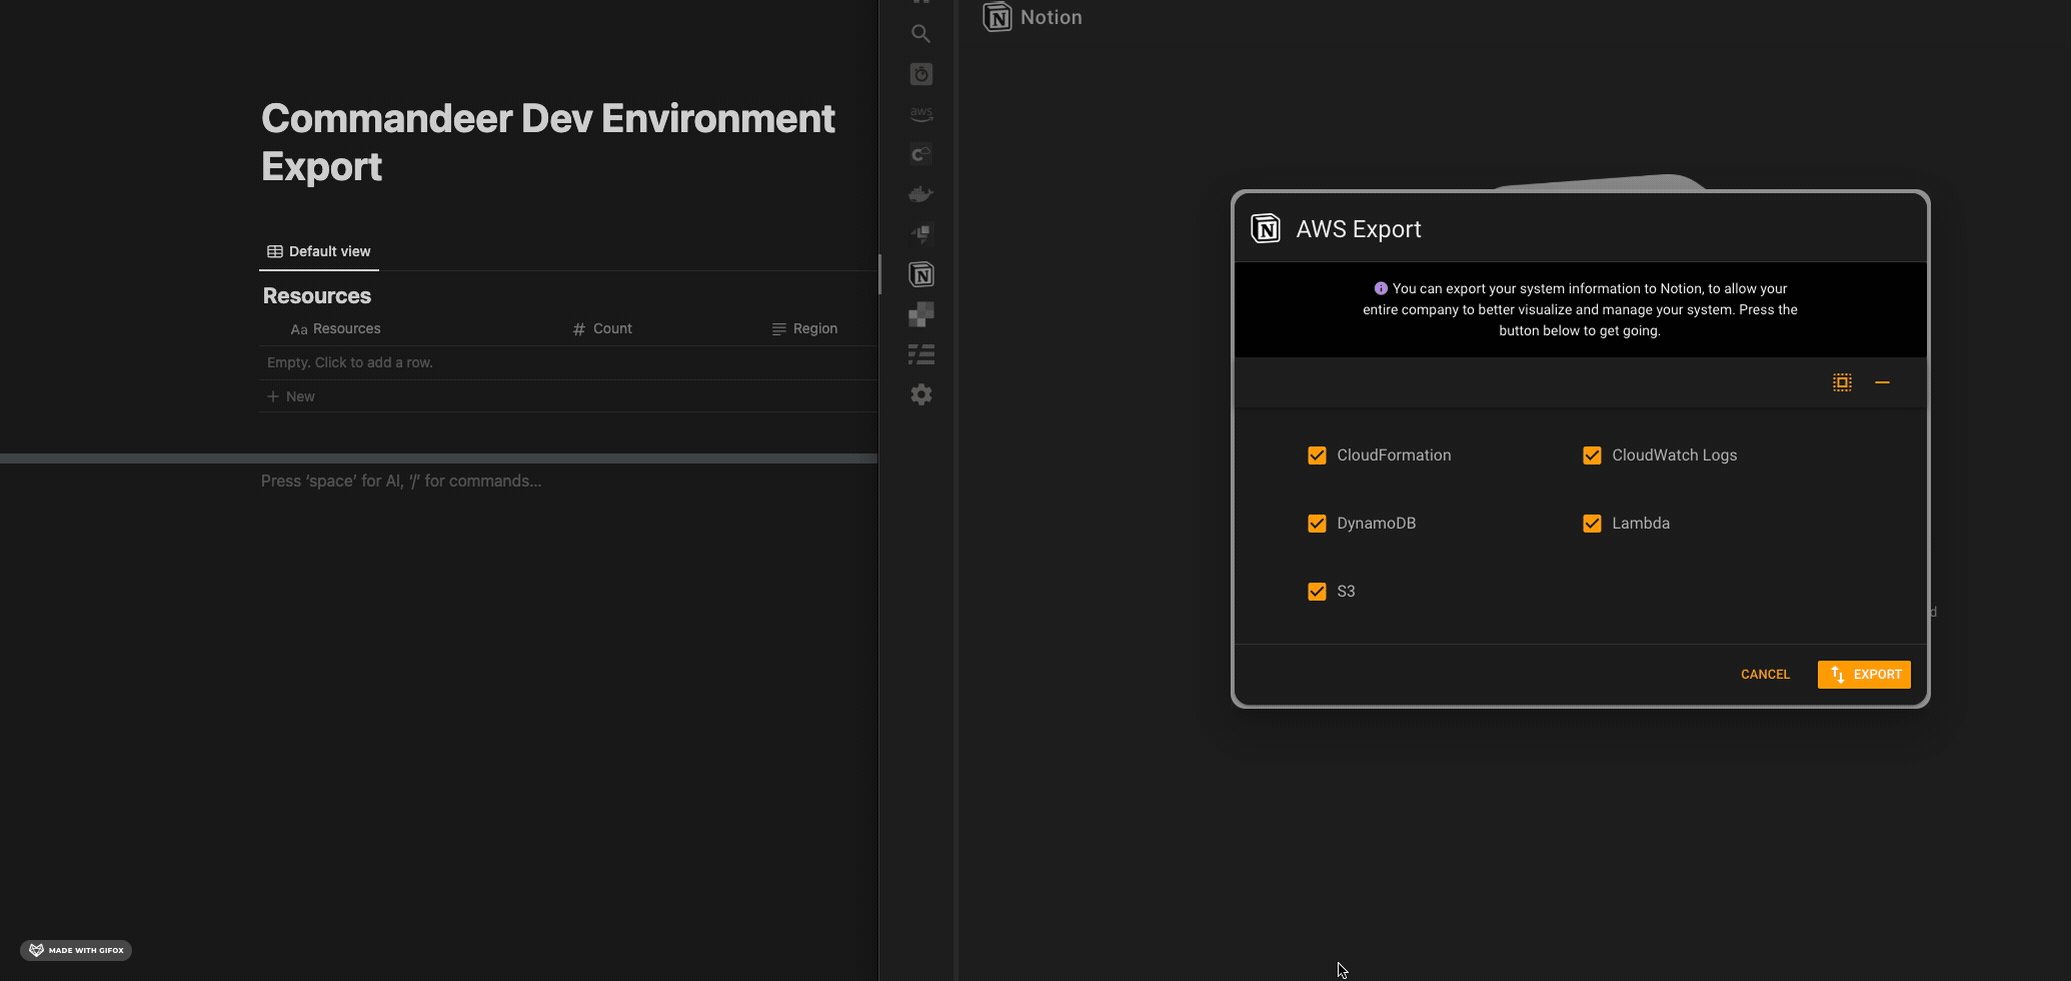Uncheck the CloudWatch Logs checkbox
Screen dimensions: 2071x981
[1592, 455]
